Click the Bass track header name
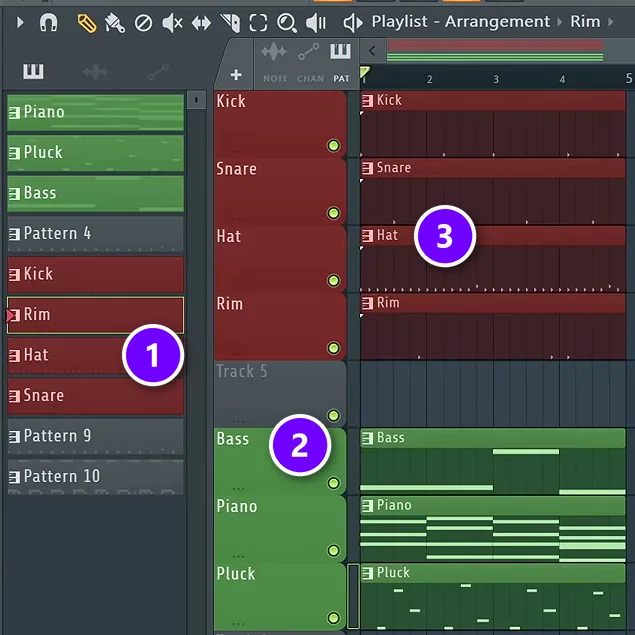The height and width of the screenshot is (635, 635). pyautogui.click(x=232, y=439)
